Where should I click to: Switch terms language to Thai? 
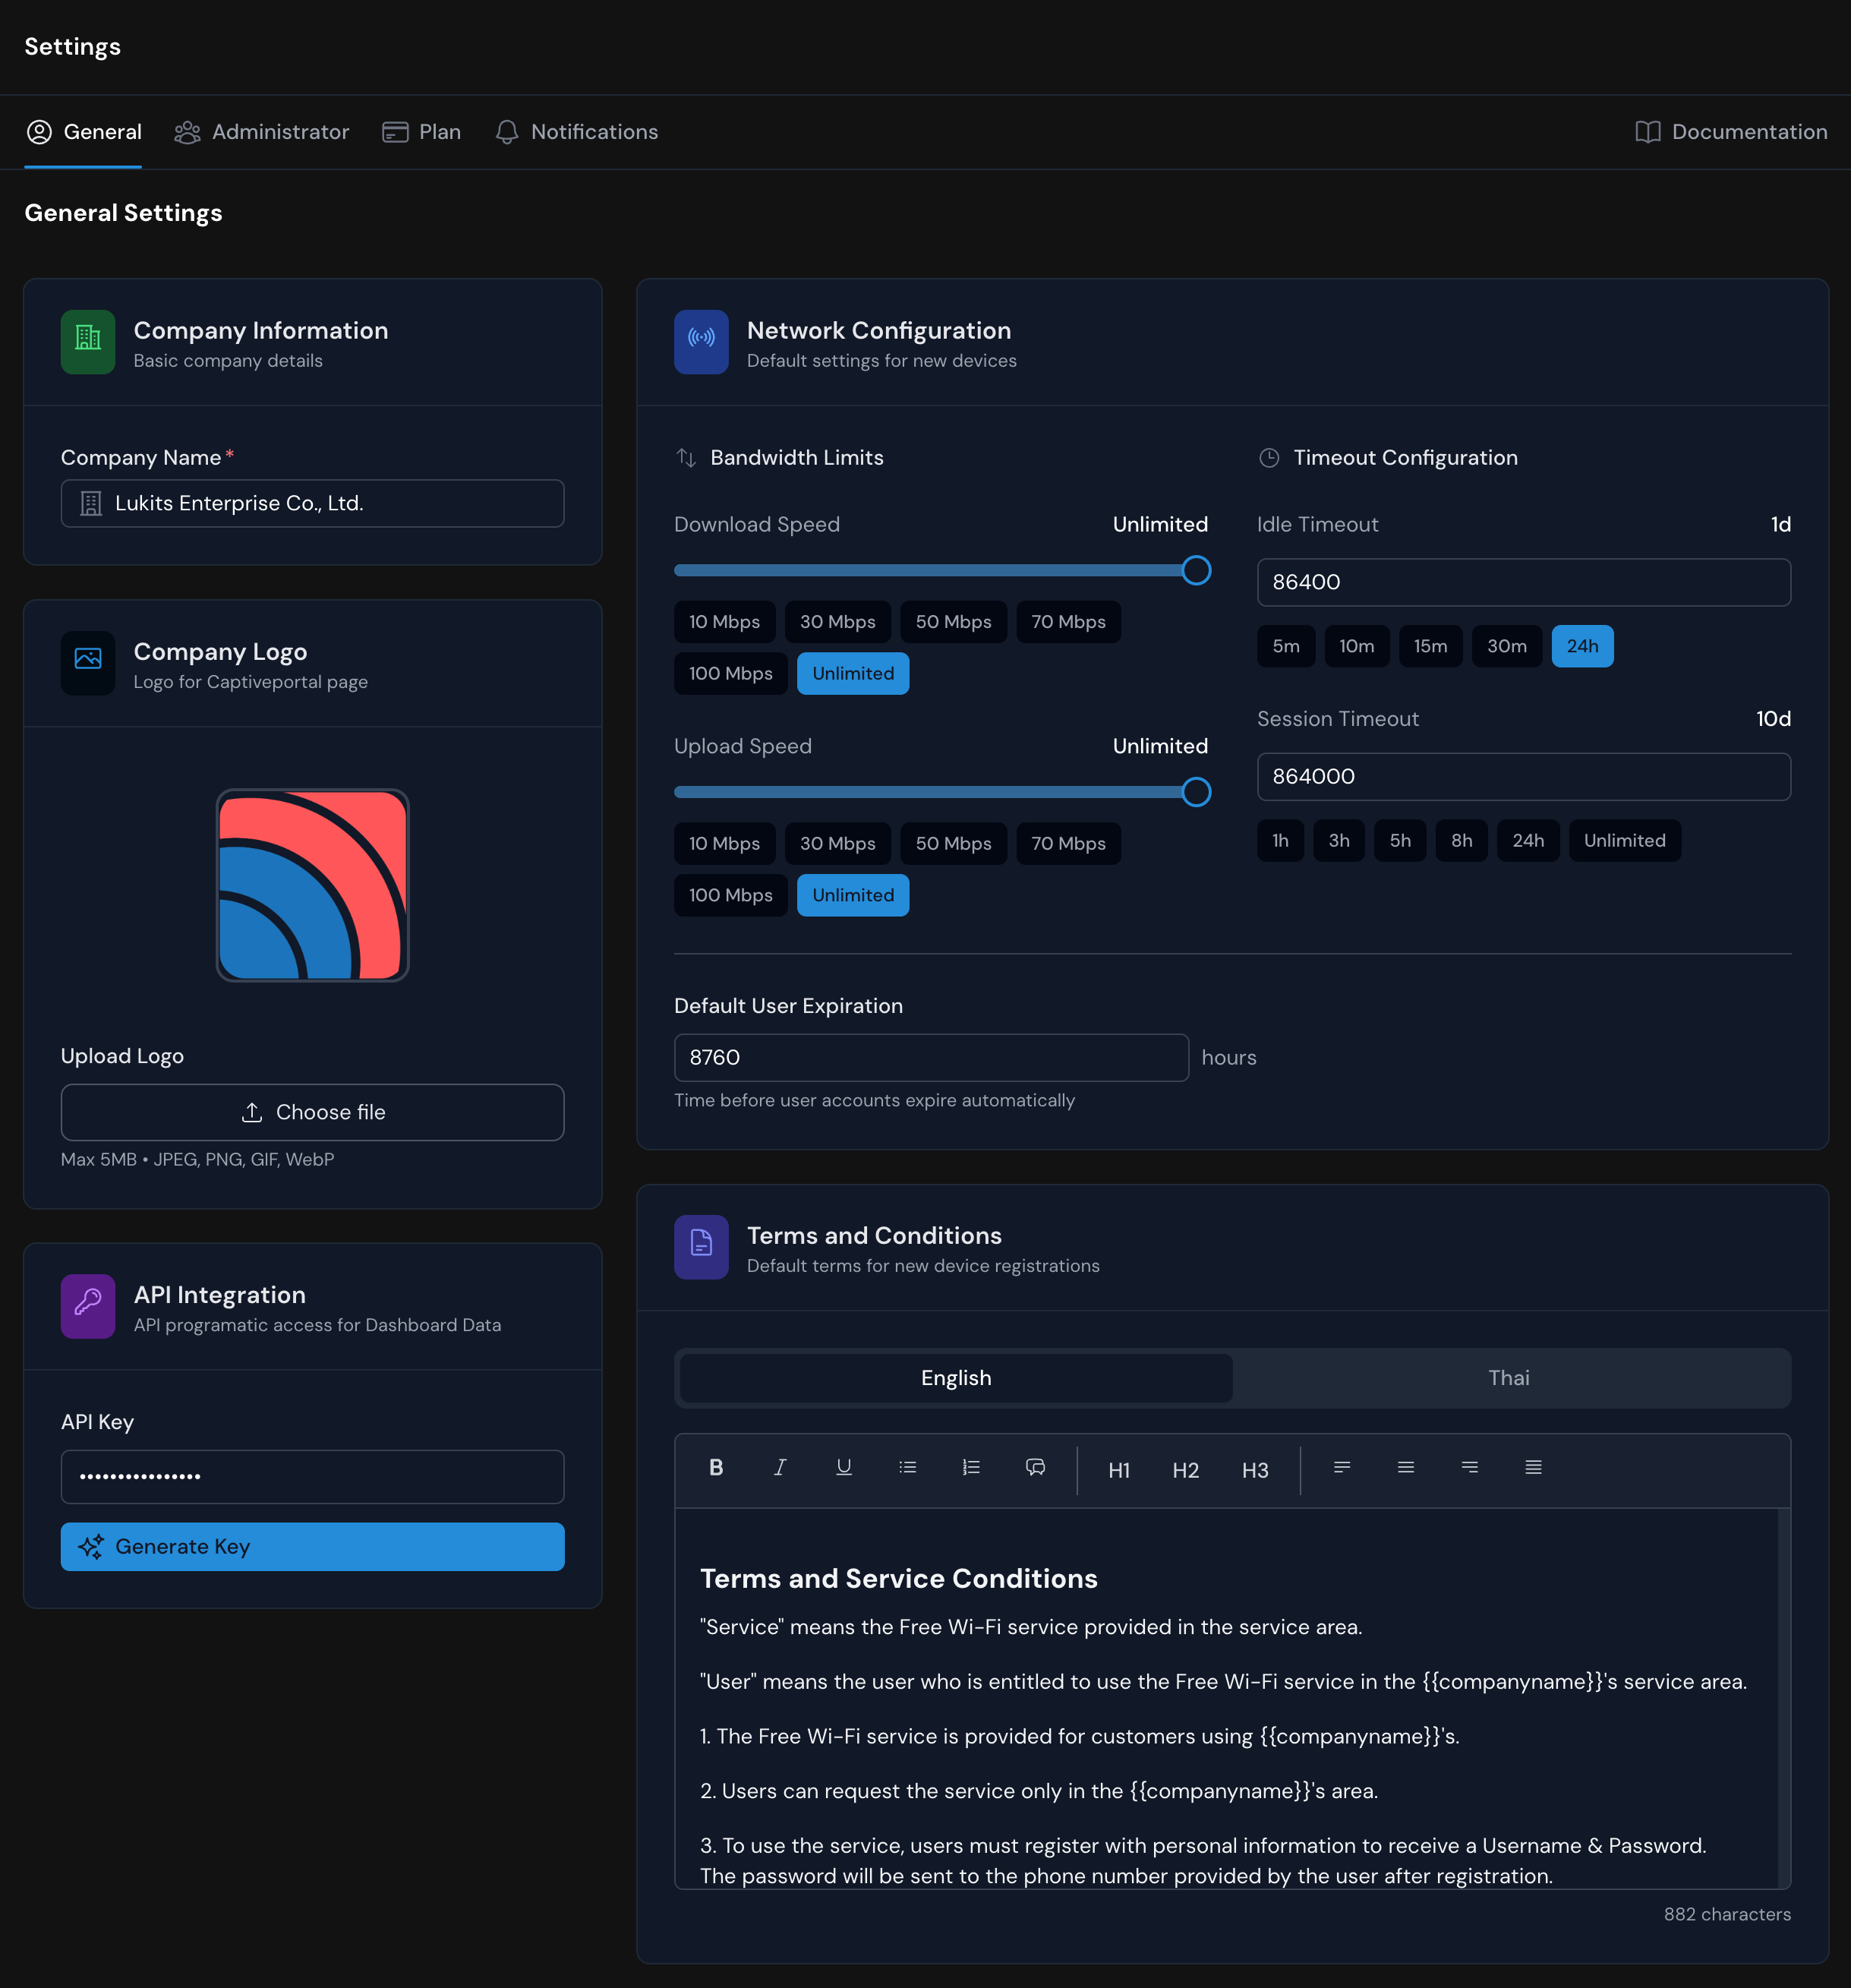click(x=1508, y=1378)
